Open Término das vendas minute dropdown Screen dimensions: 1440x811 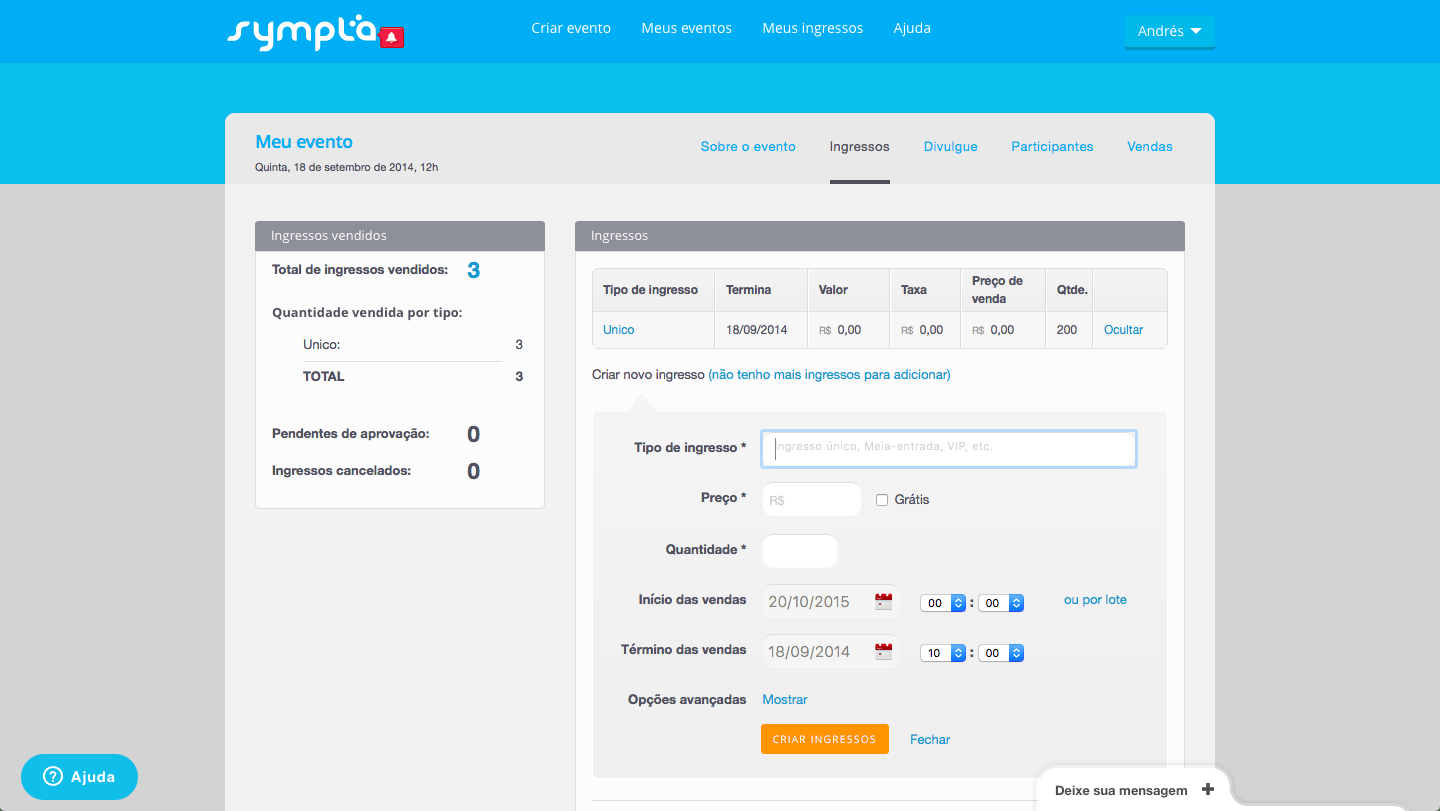click(x=1001, y=653)
